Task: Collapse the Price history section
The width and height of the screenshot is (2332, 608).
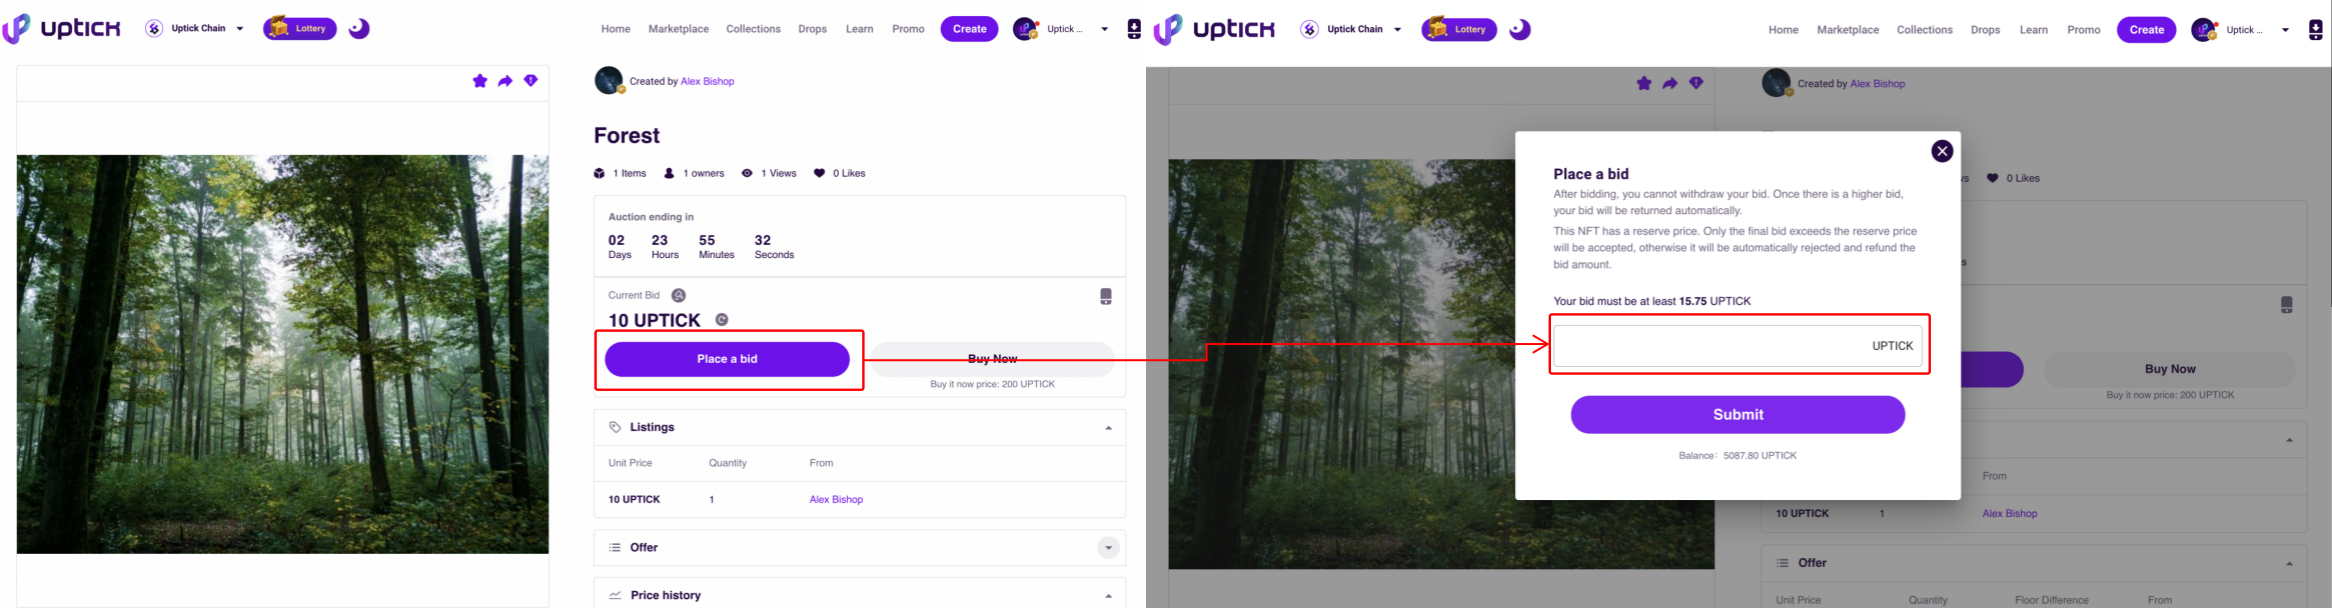Action: tap(1108, 596)
